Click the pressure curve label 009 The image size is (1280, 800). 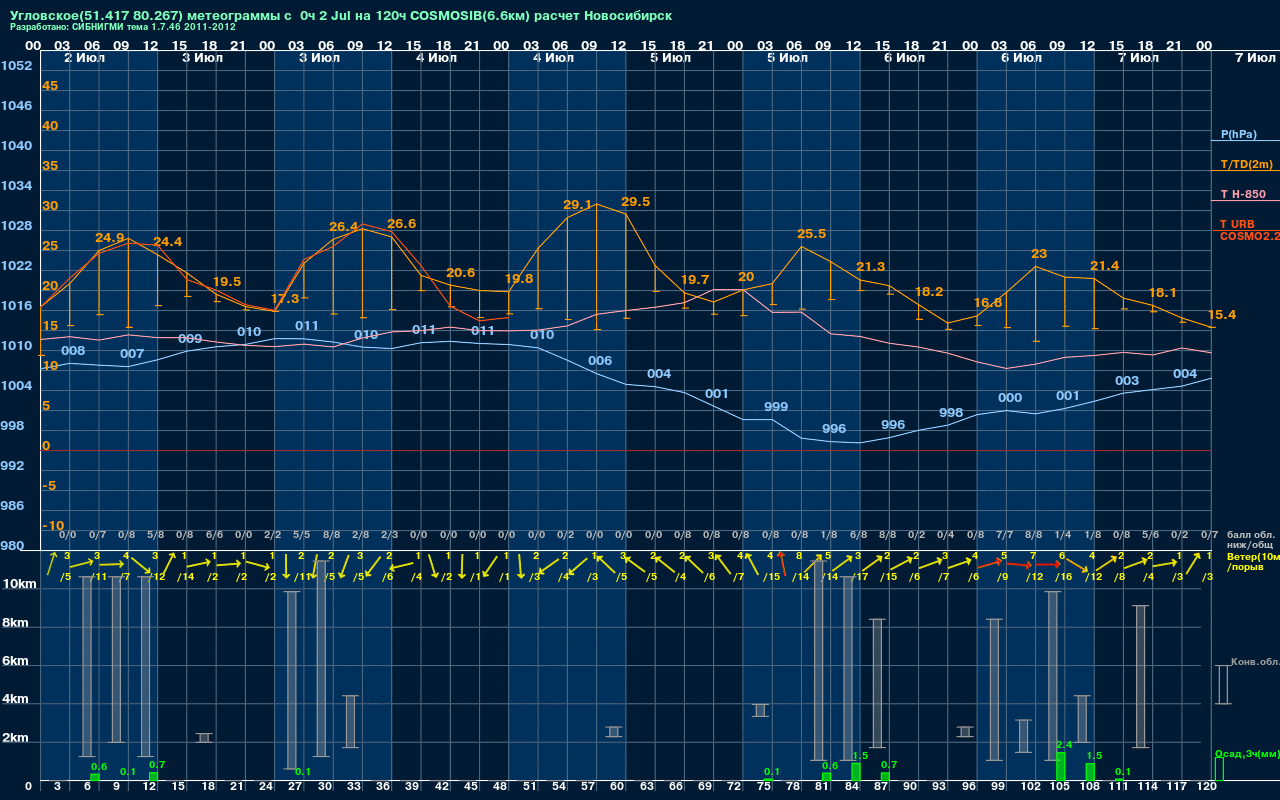point(190,339)
